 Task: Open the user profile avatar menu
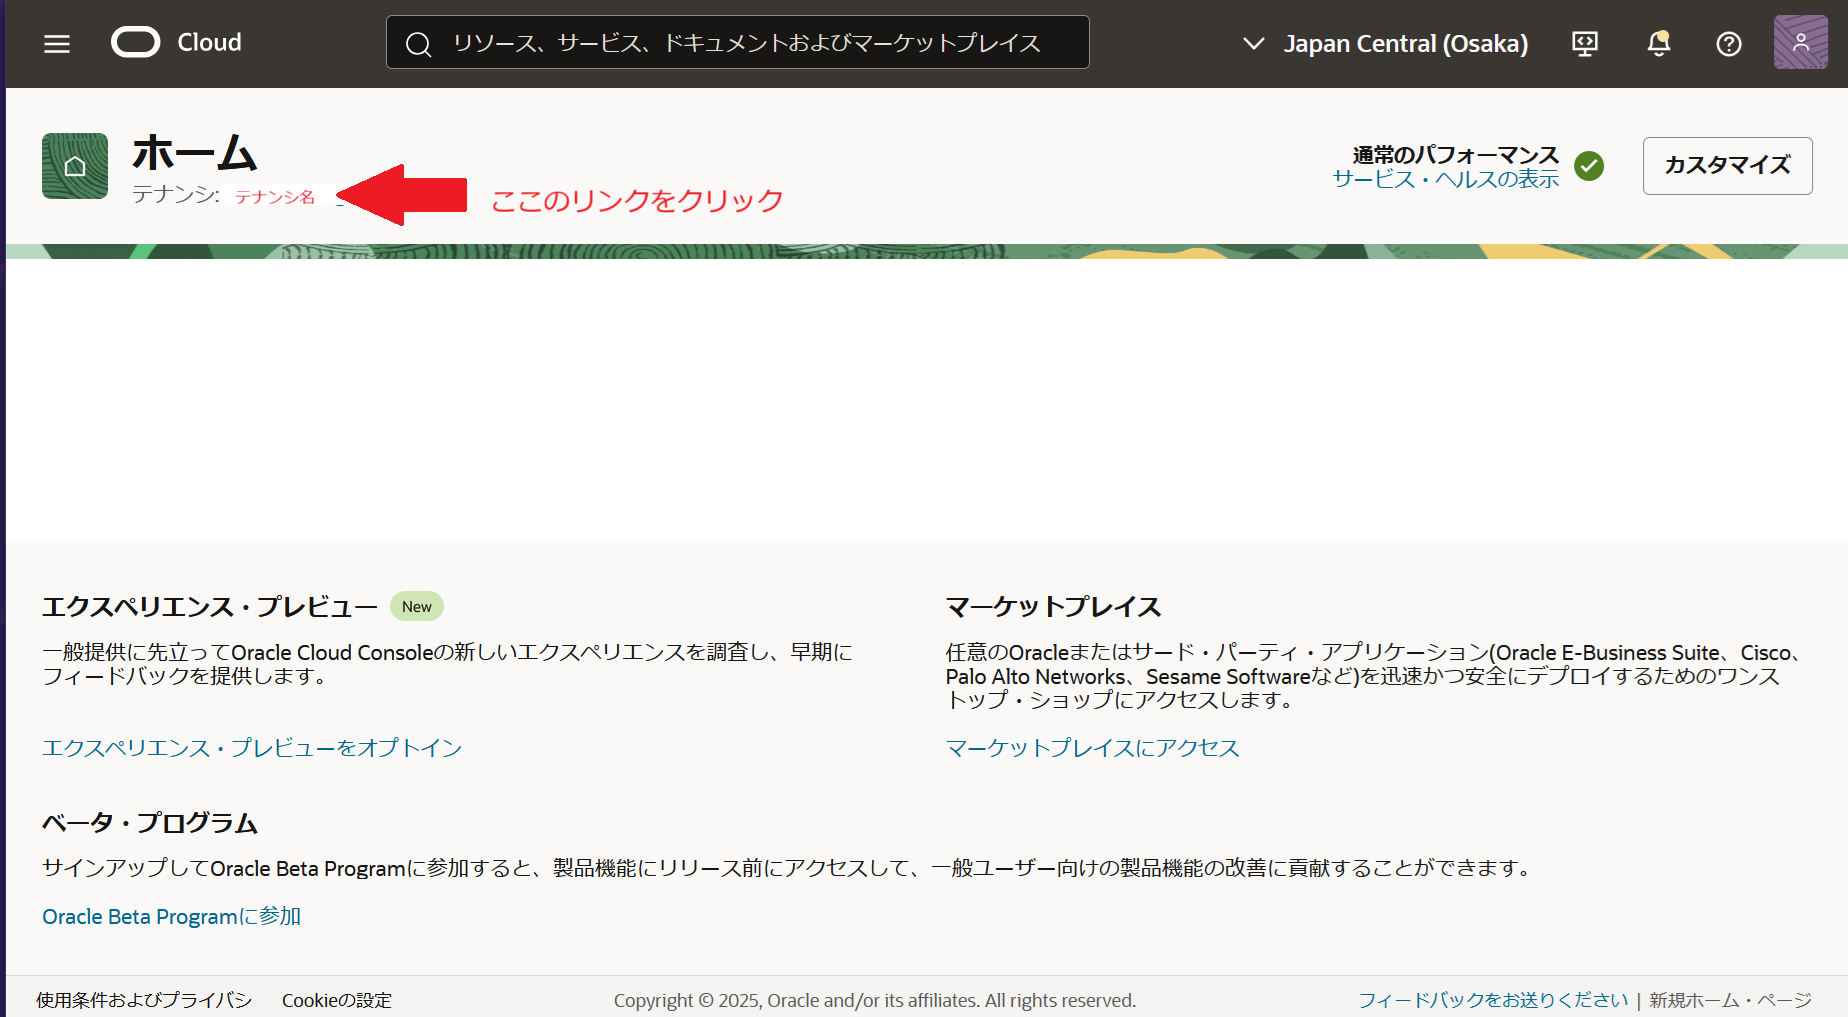1801,42
